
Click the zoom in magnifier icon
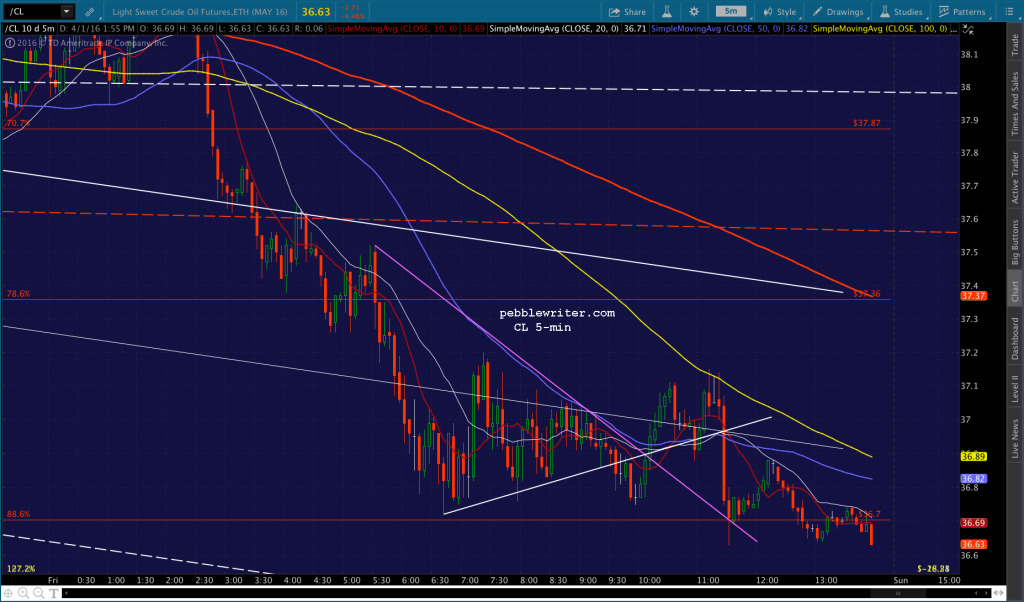[24, 593]
